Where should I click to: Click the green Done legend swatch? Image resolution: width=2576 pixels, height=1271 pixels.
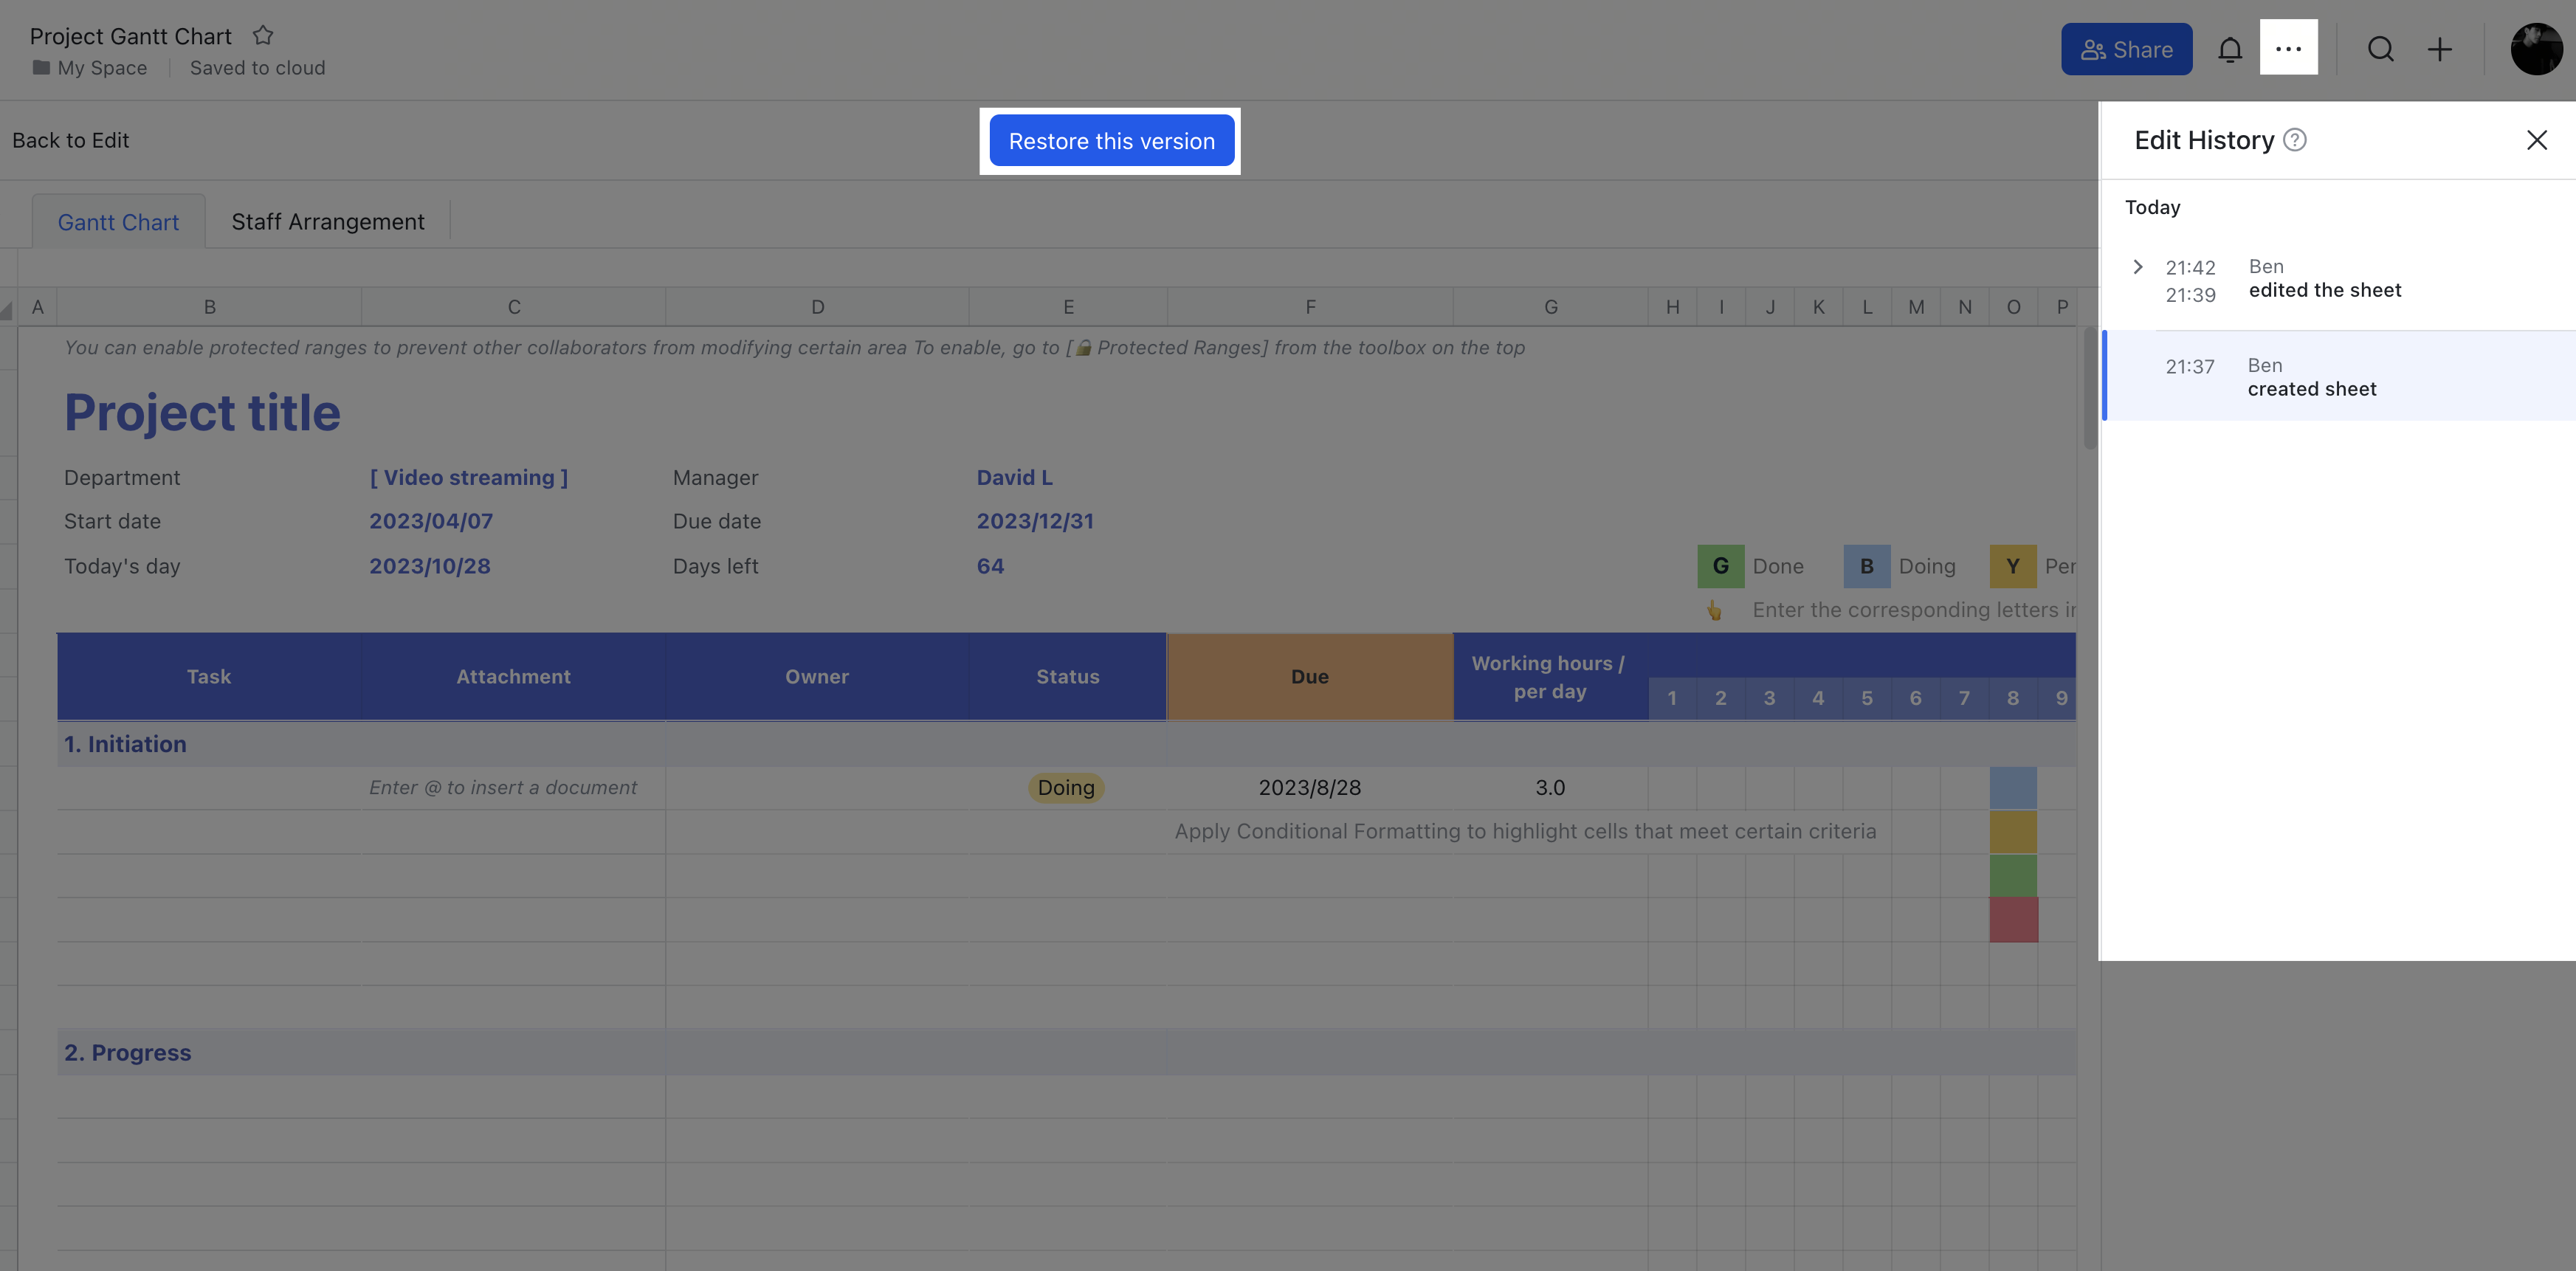[1720, 565]
